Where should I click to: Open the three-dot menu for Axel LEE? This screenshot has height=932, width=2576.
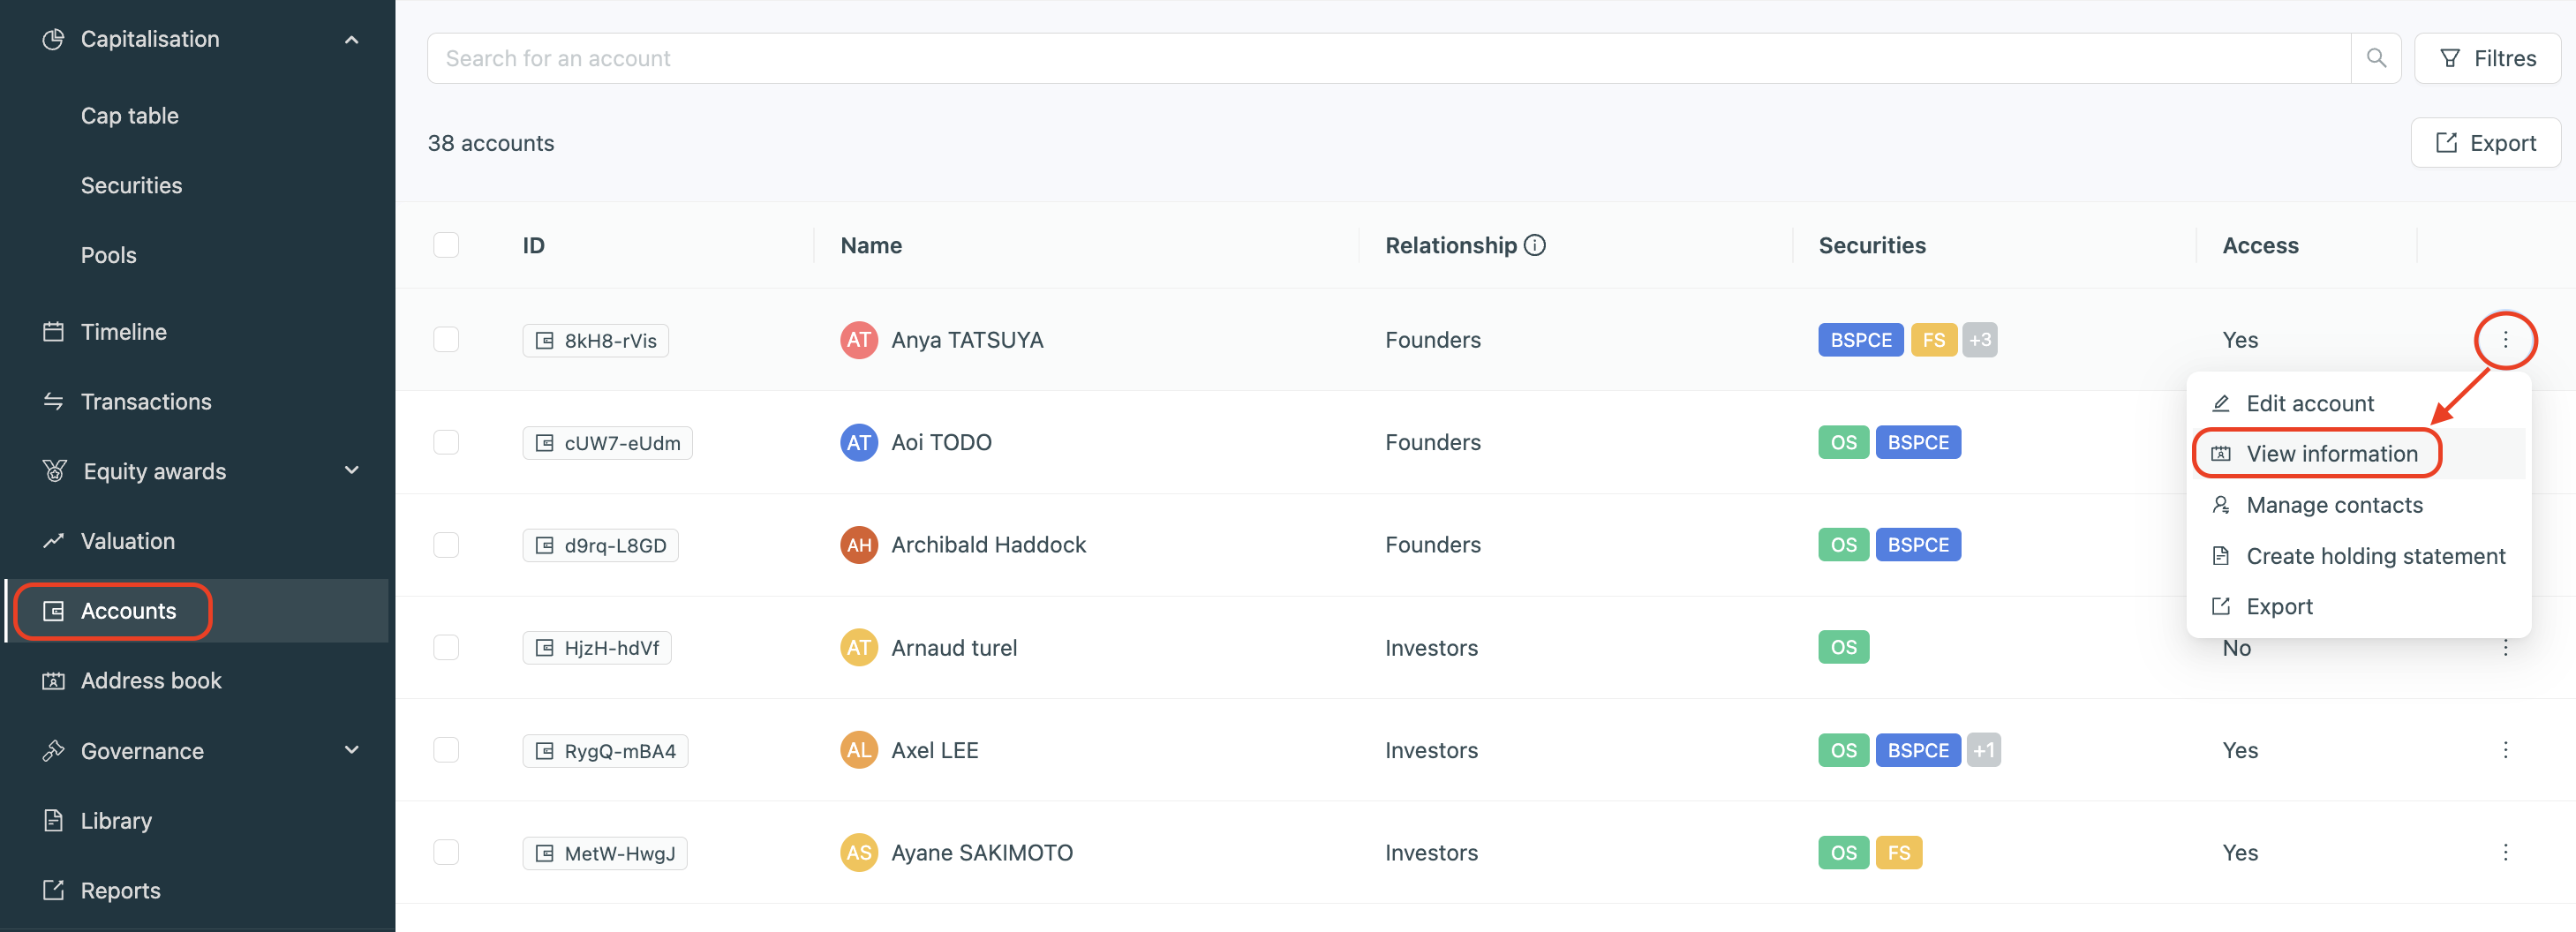tap(2505, 750)
